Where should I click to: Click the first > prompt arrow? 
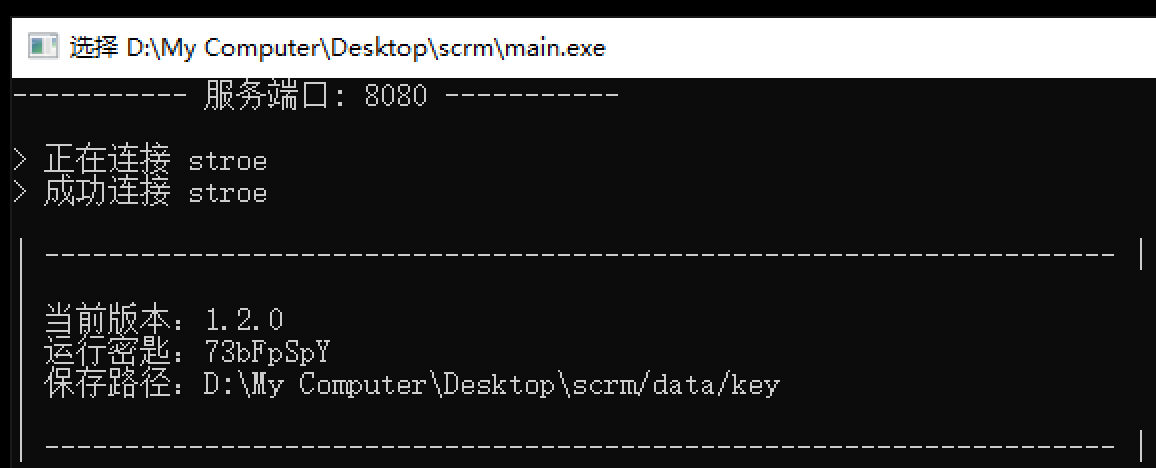tap(20, 160)
